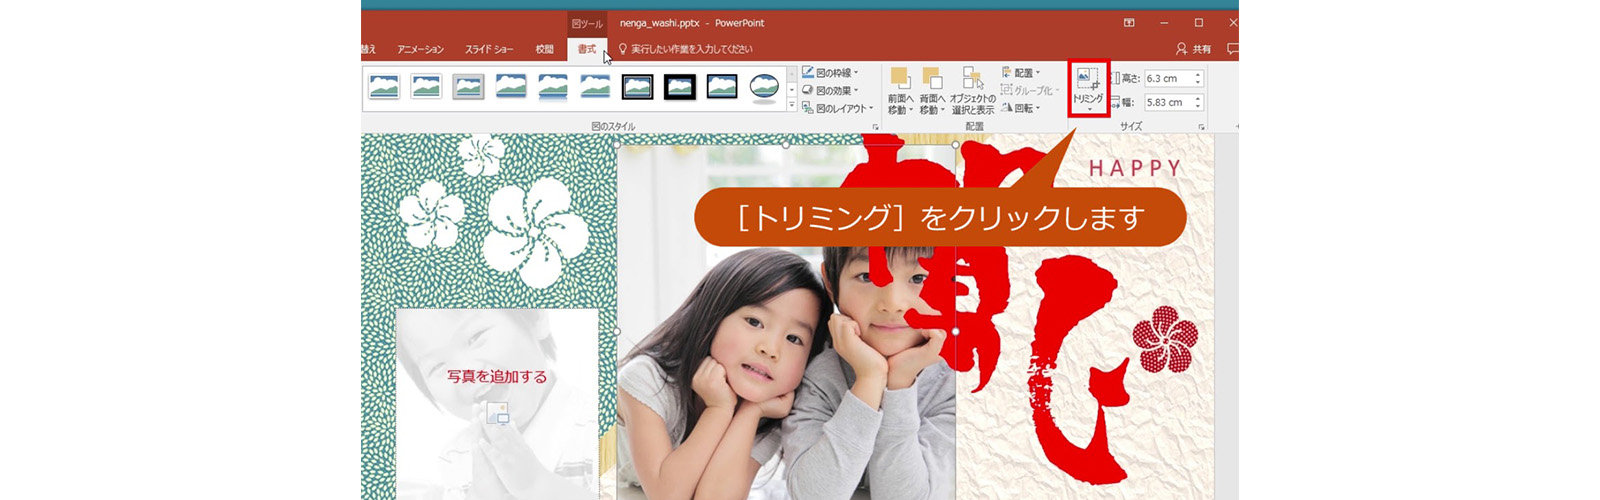The image size is (1600, 500).
Task: Open the 回転 rotate dropdown
Action: (x=1022, y=108)
